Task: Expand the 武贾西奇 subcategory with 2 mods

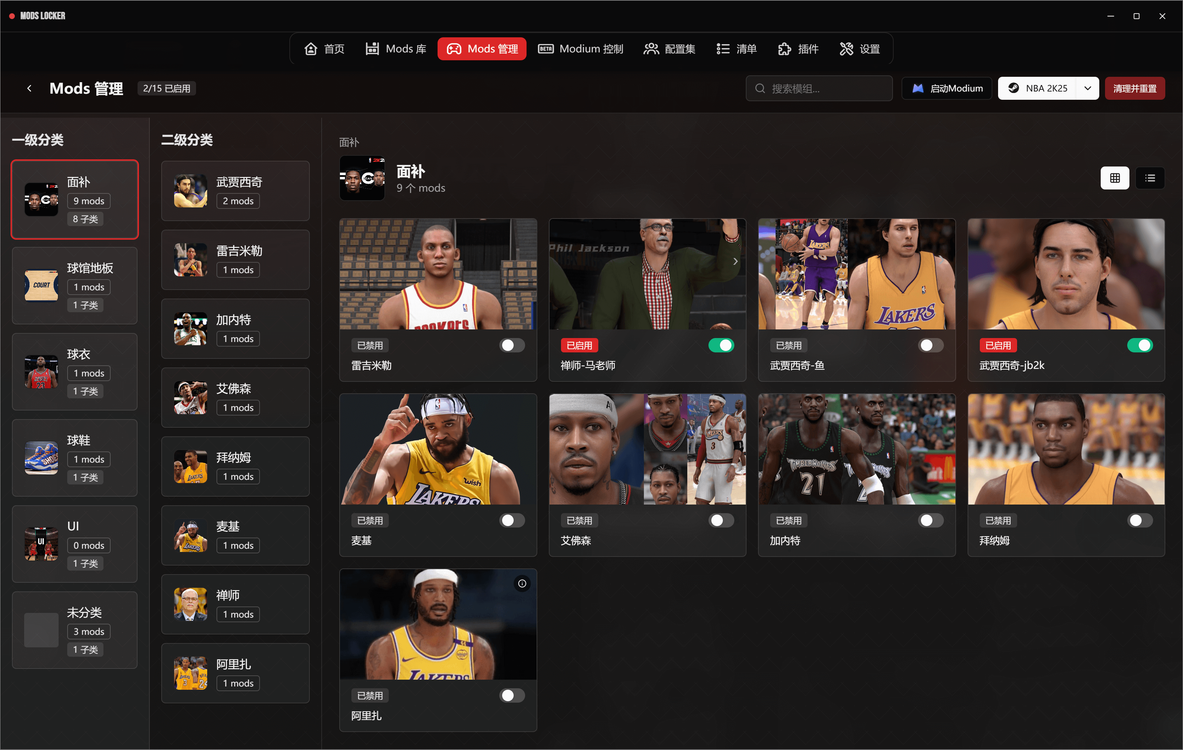Action: pos(235,191)
